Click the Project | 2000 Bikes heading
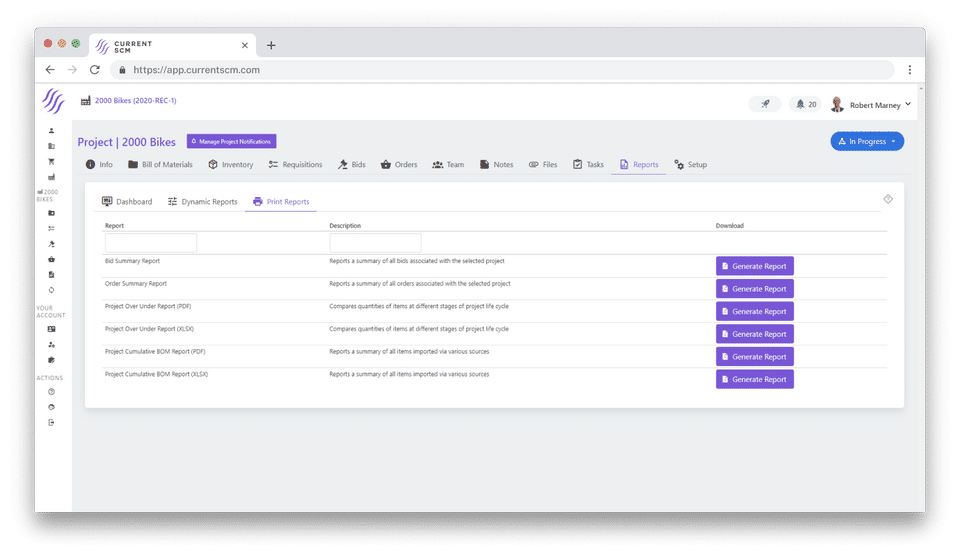 [126, 142]
